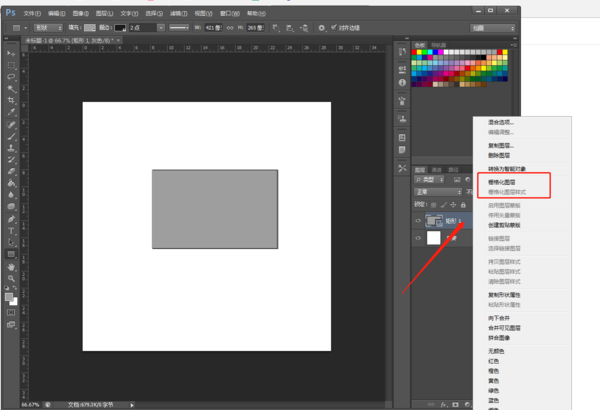Open the gear geometry options icon
The height and width of the screenshot is (410, 600).
click(x=322, y=28)
